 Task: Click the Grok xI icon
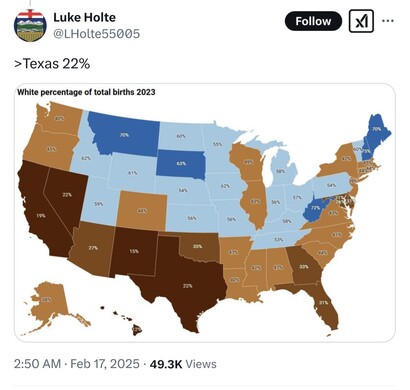point(361,21)
